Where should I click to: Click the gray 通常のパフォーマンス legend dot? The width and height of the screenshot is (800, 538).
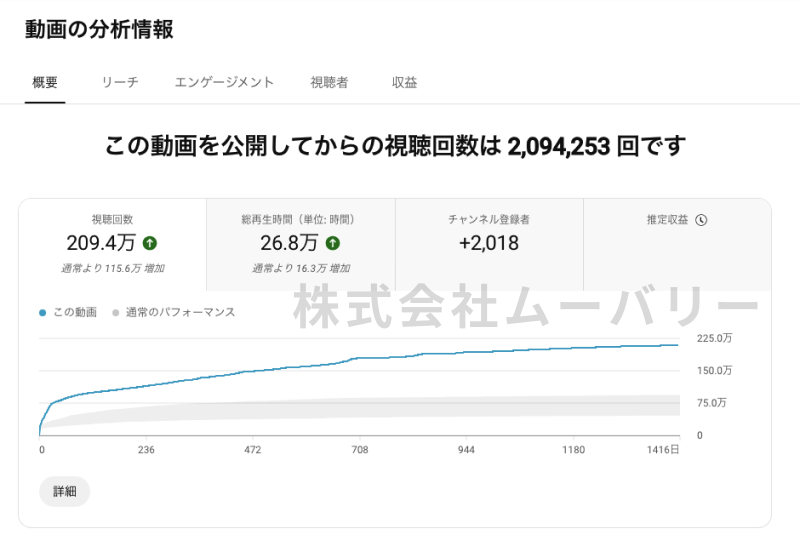click(116, 313)
